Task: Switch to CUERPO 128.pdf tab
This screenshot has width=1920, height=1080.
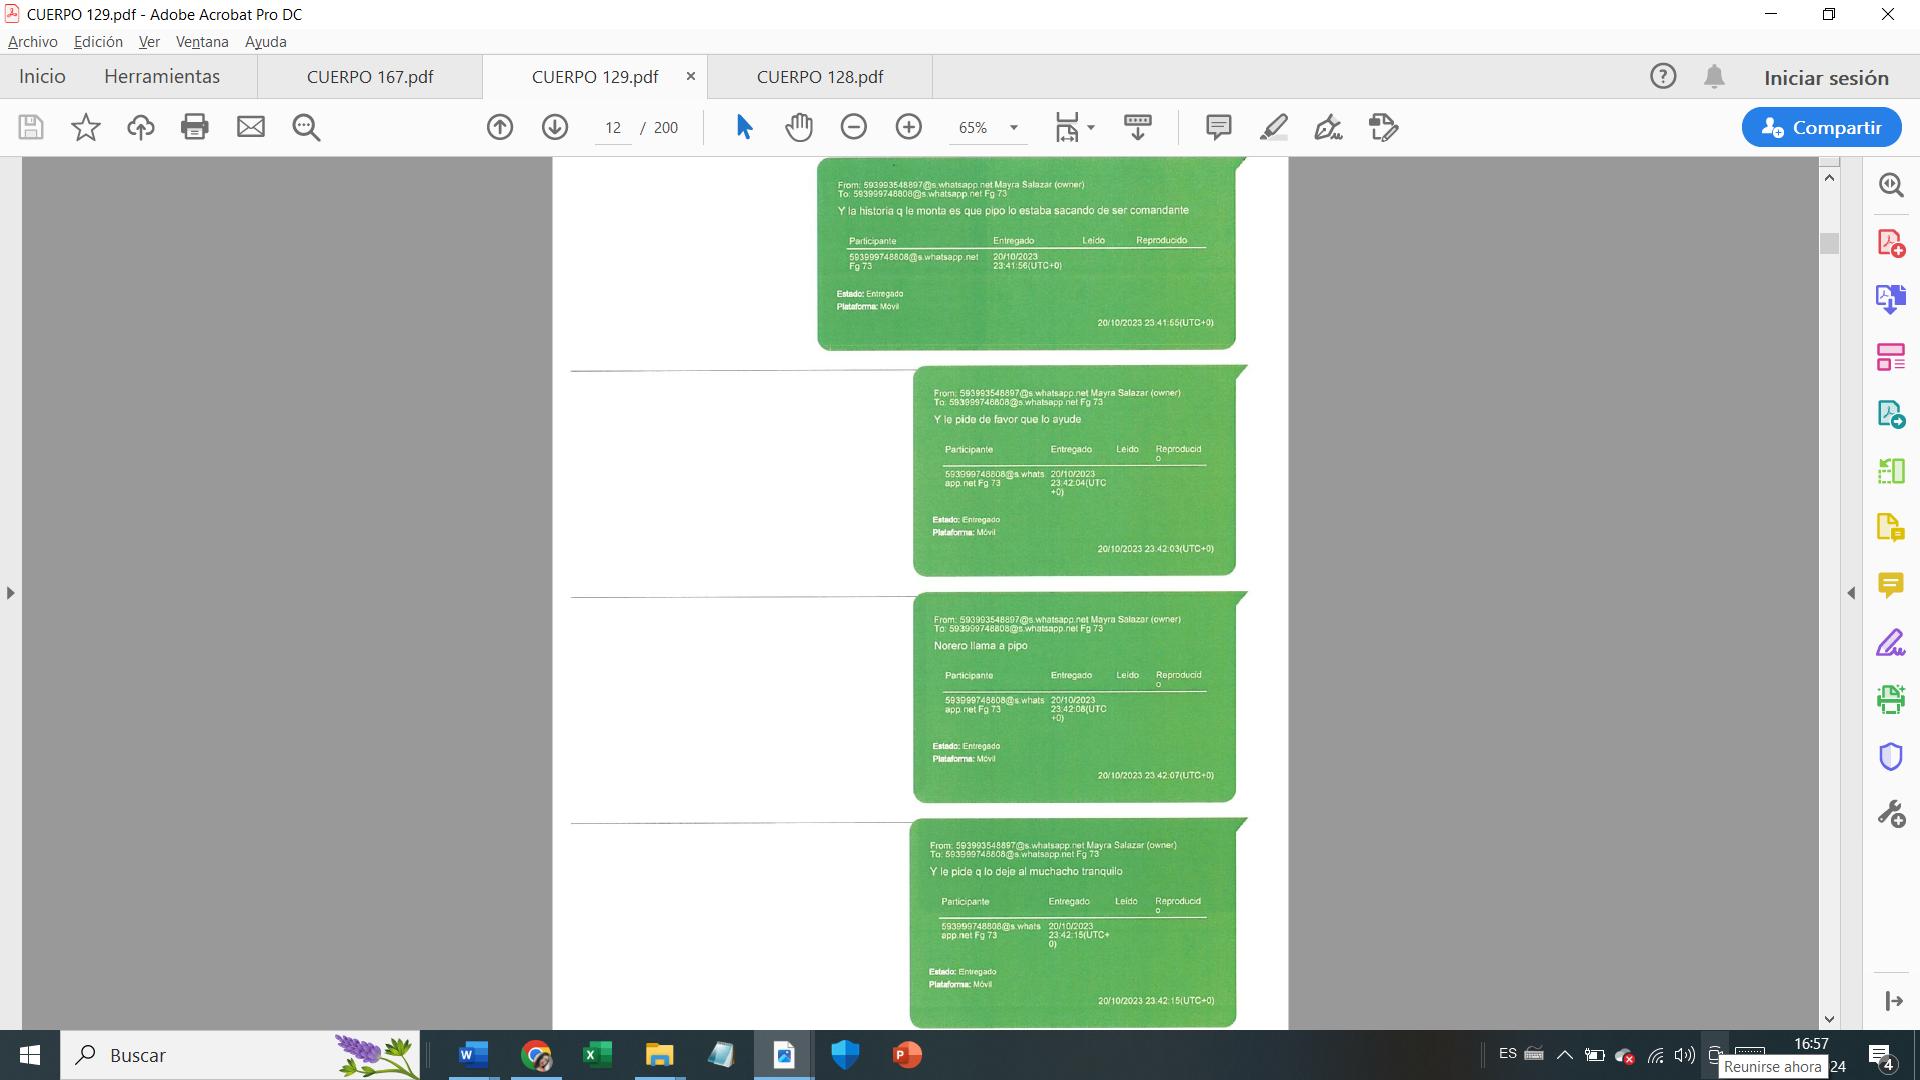Action: (820, 77)
